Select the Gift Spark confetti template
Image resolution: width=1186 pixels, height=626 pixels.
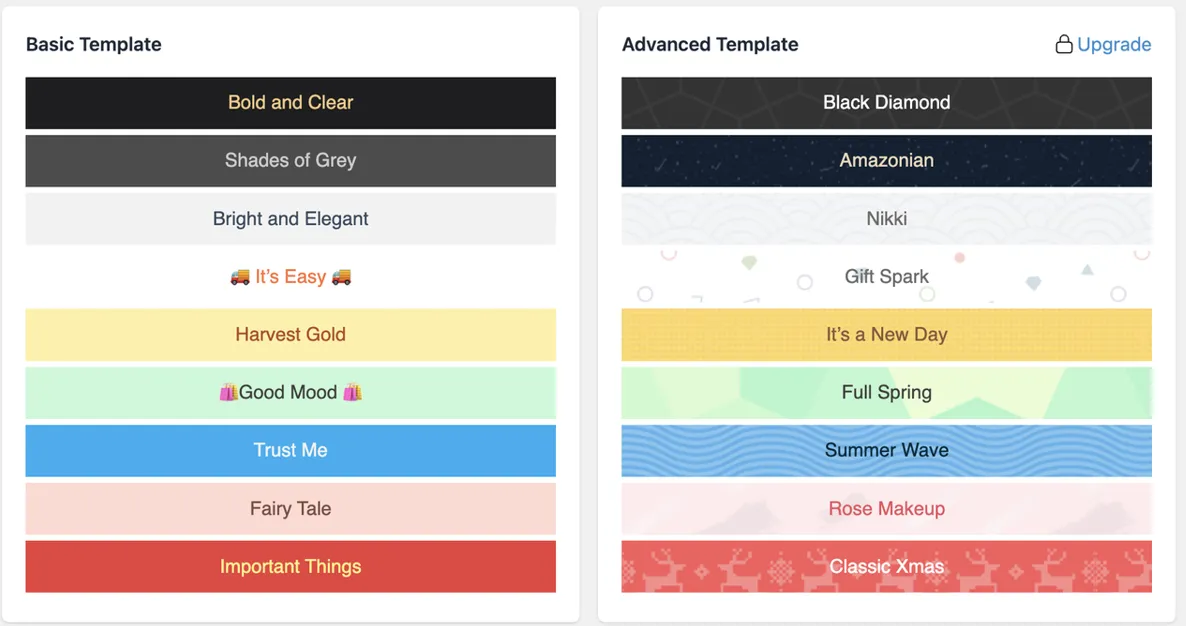(x=886, y=277)
